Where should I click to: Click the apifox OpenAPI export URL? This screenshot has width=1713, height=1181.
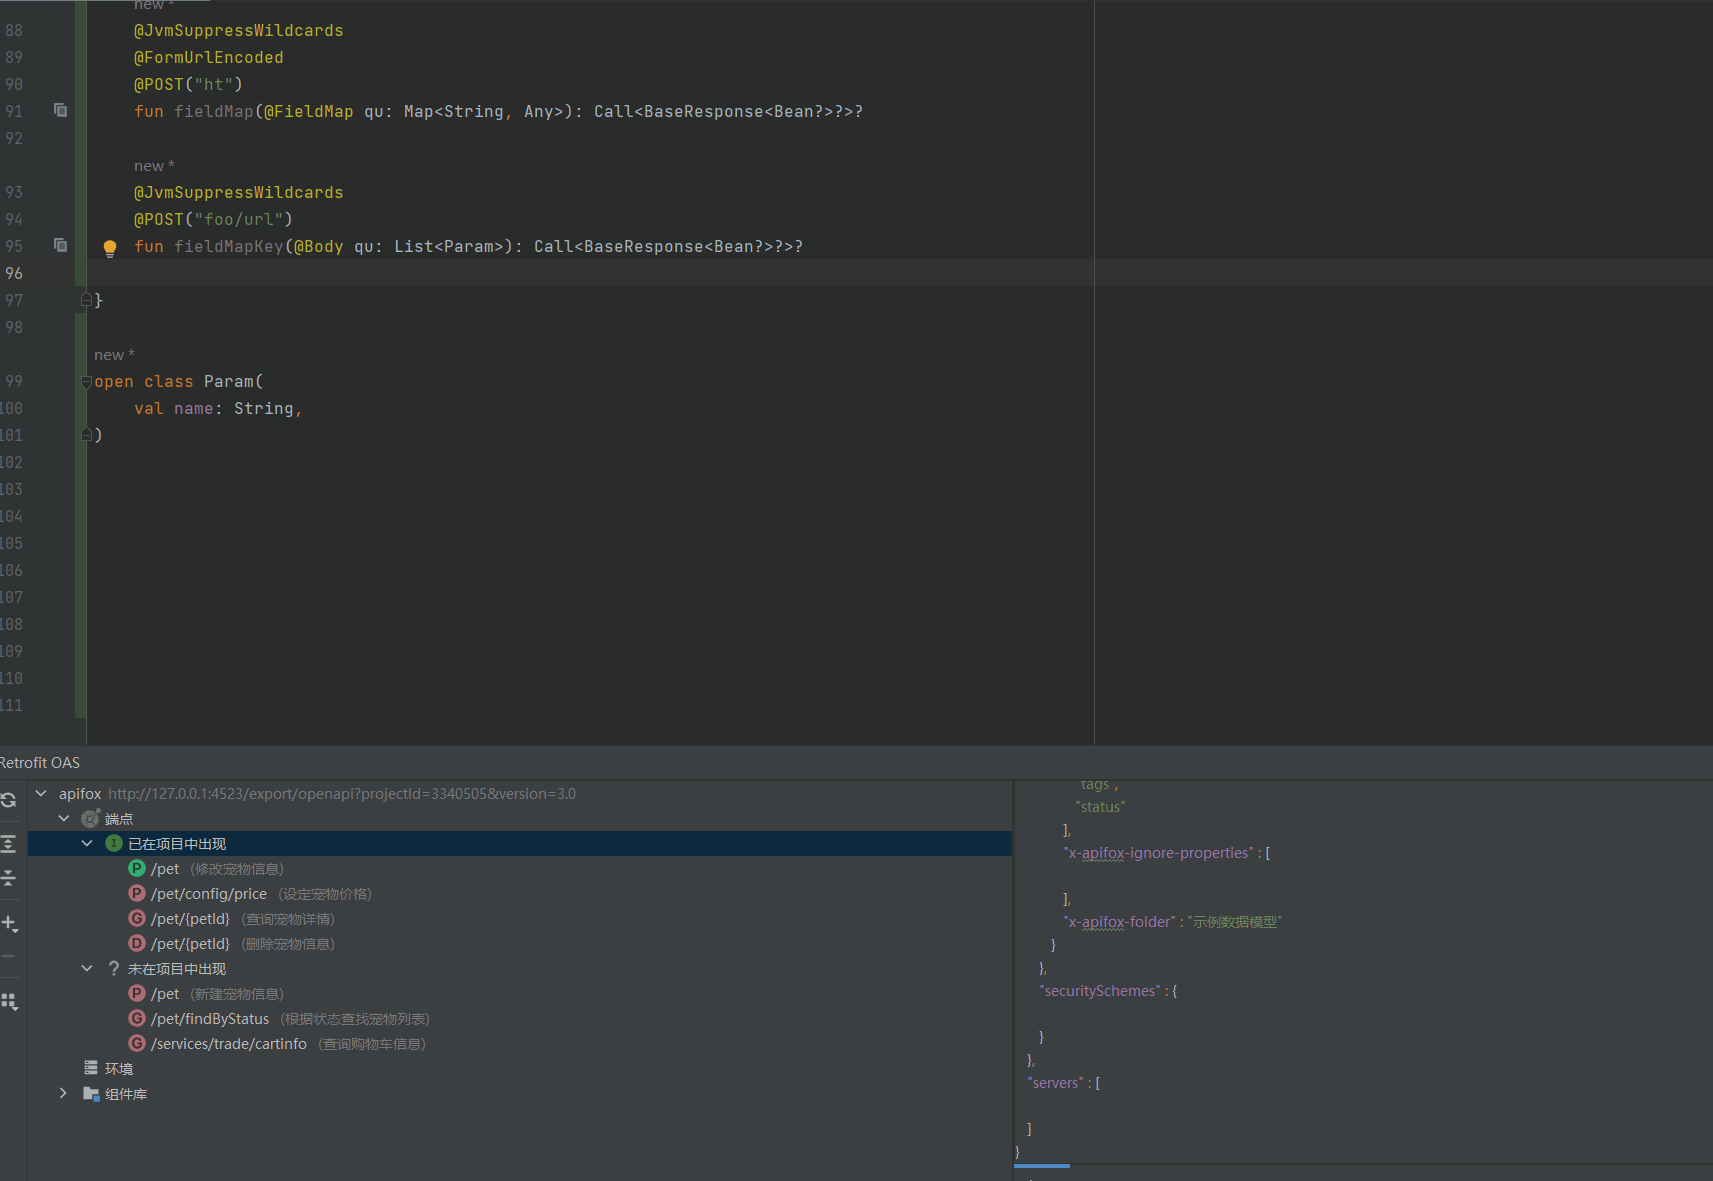(342, 793)
